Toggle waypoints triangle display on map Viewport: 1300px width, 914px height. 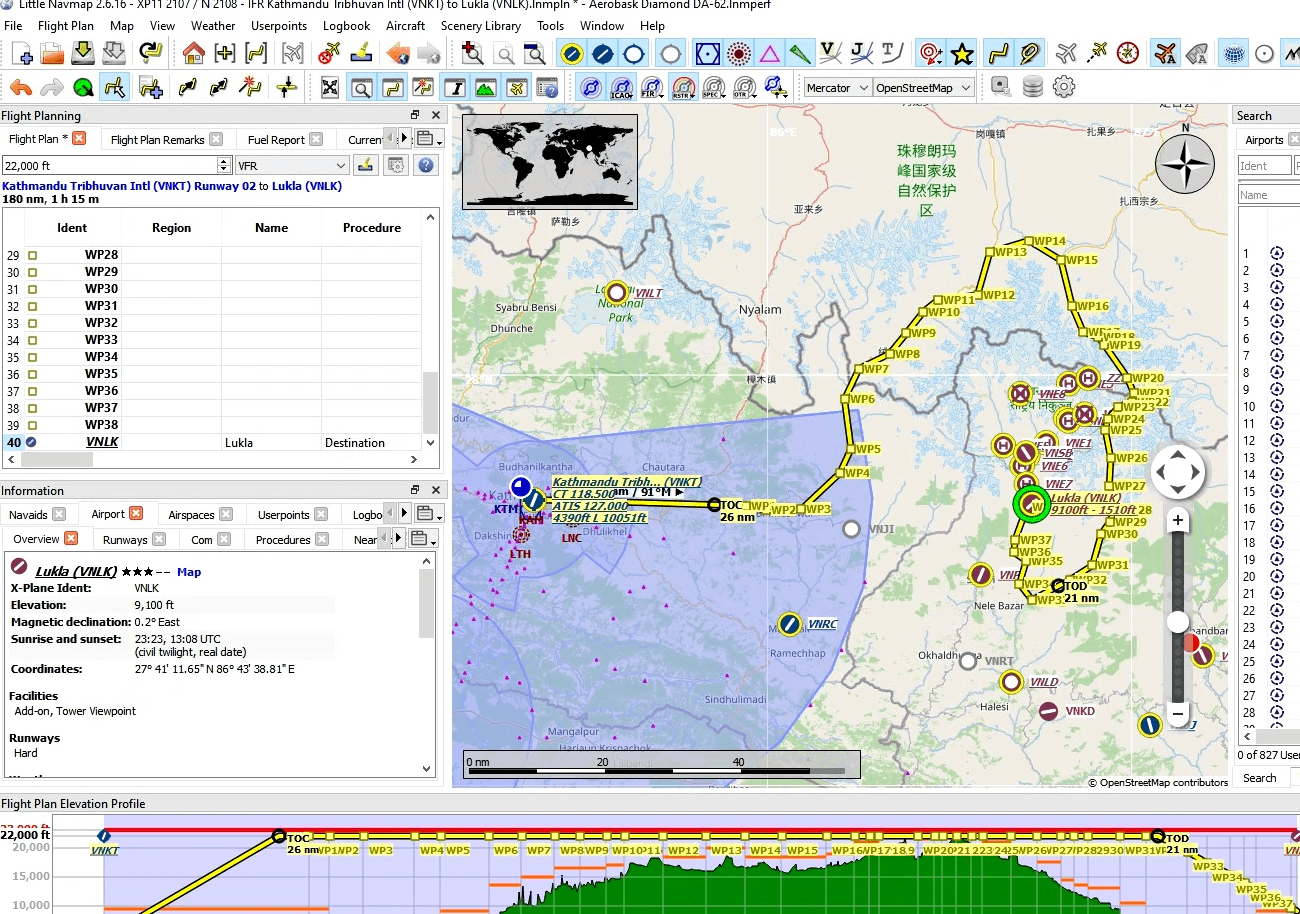(769, 53)
